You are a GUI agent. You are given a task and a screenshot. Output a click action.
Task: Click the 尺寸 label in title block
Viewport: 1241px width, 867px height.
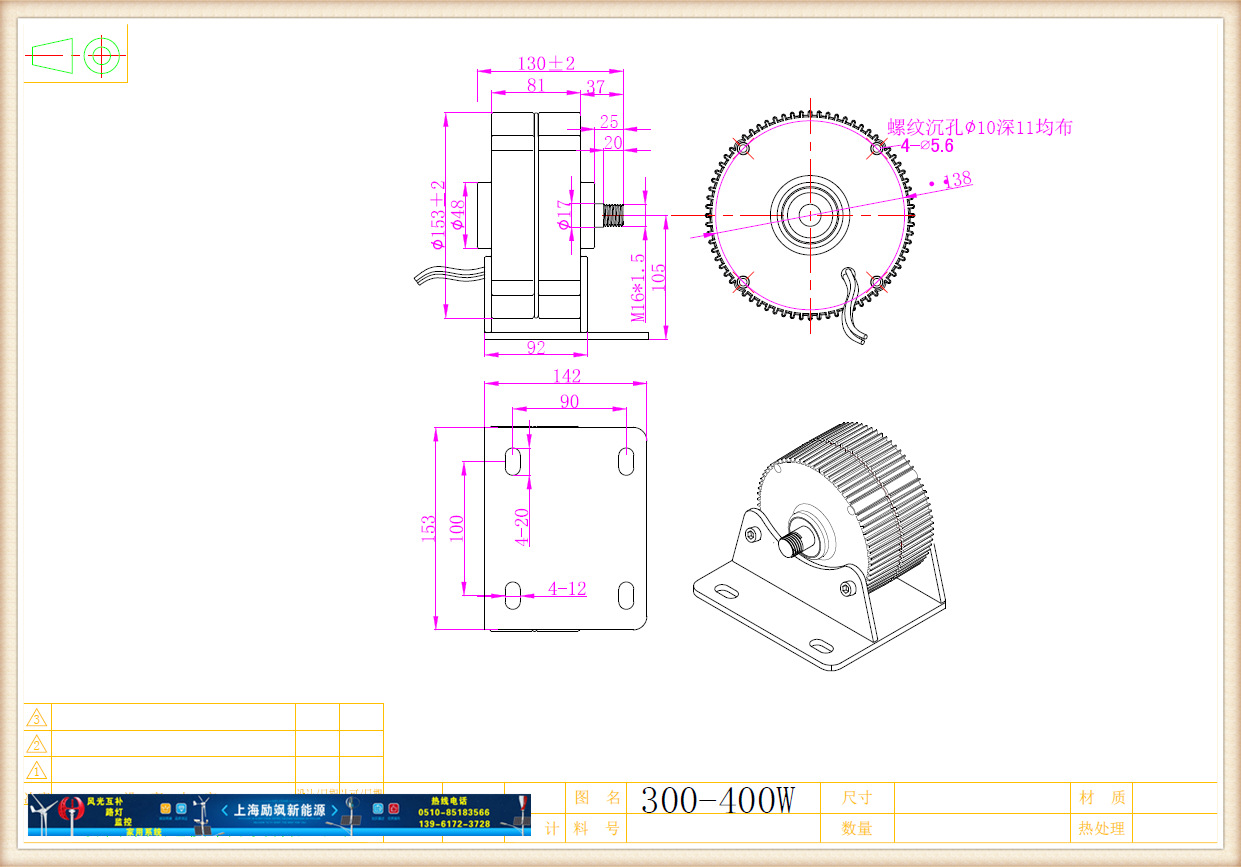pos(857,797)
